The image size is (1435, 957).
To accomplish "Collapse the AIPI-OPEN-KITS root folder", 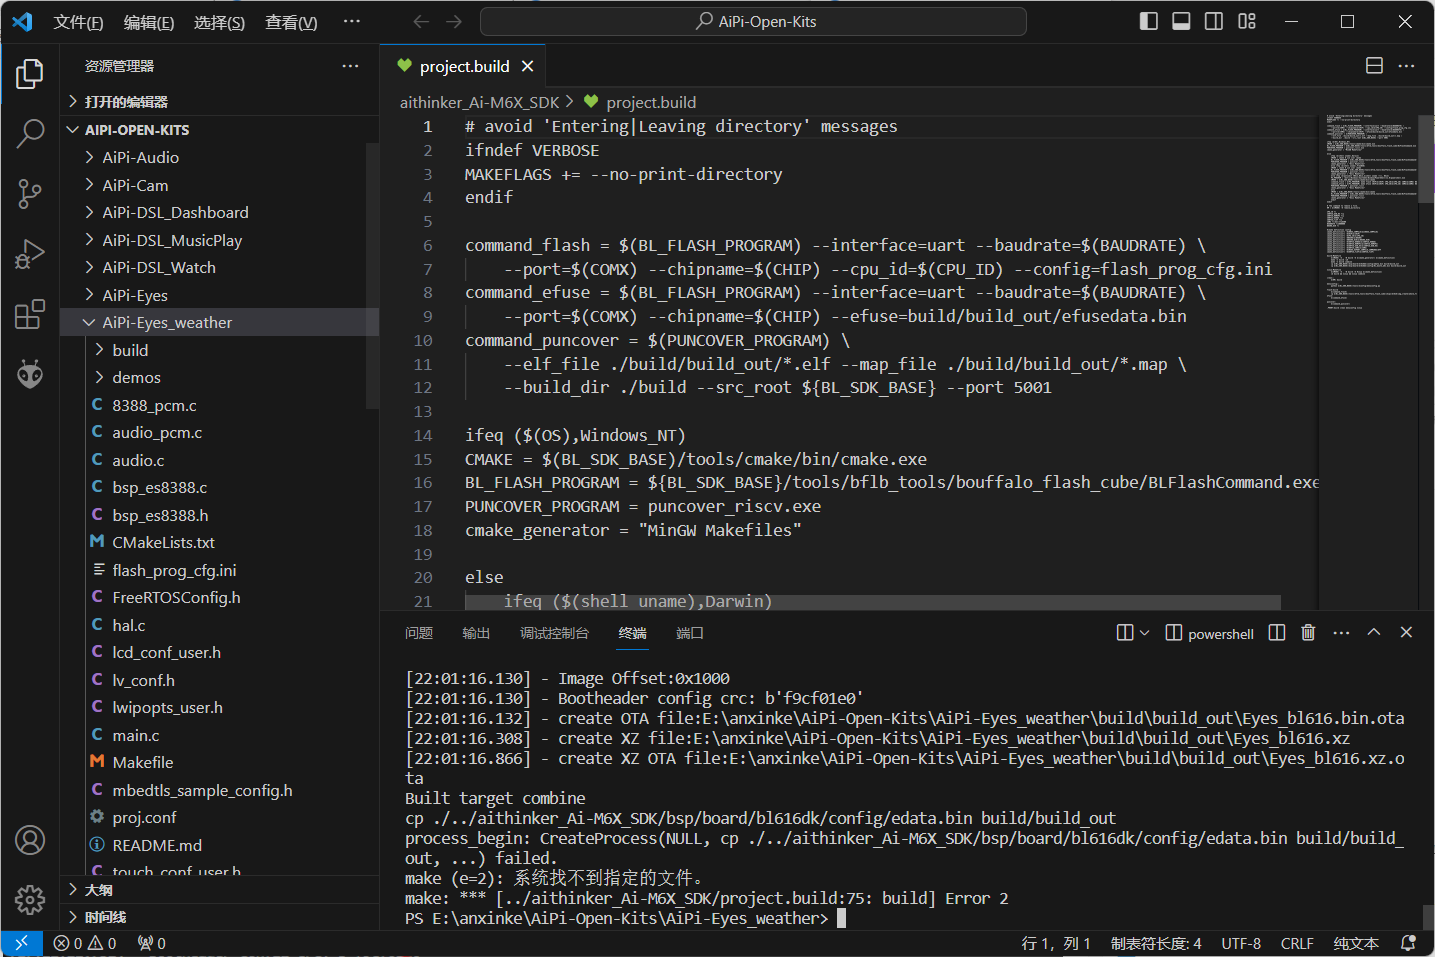I will 219,130.
